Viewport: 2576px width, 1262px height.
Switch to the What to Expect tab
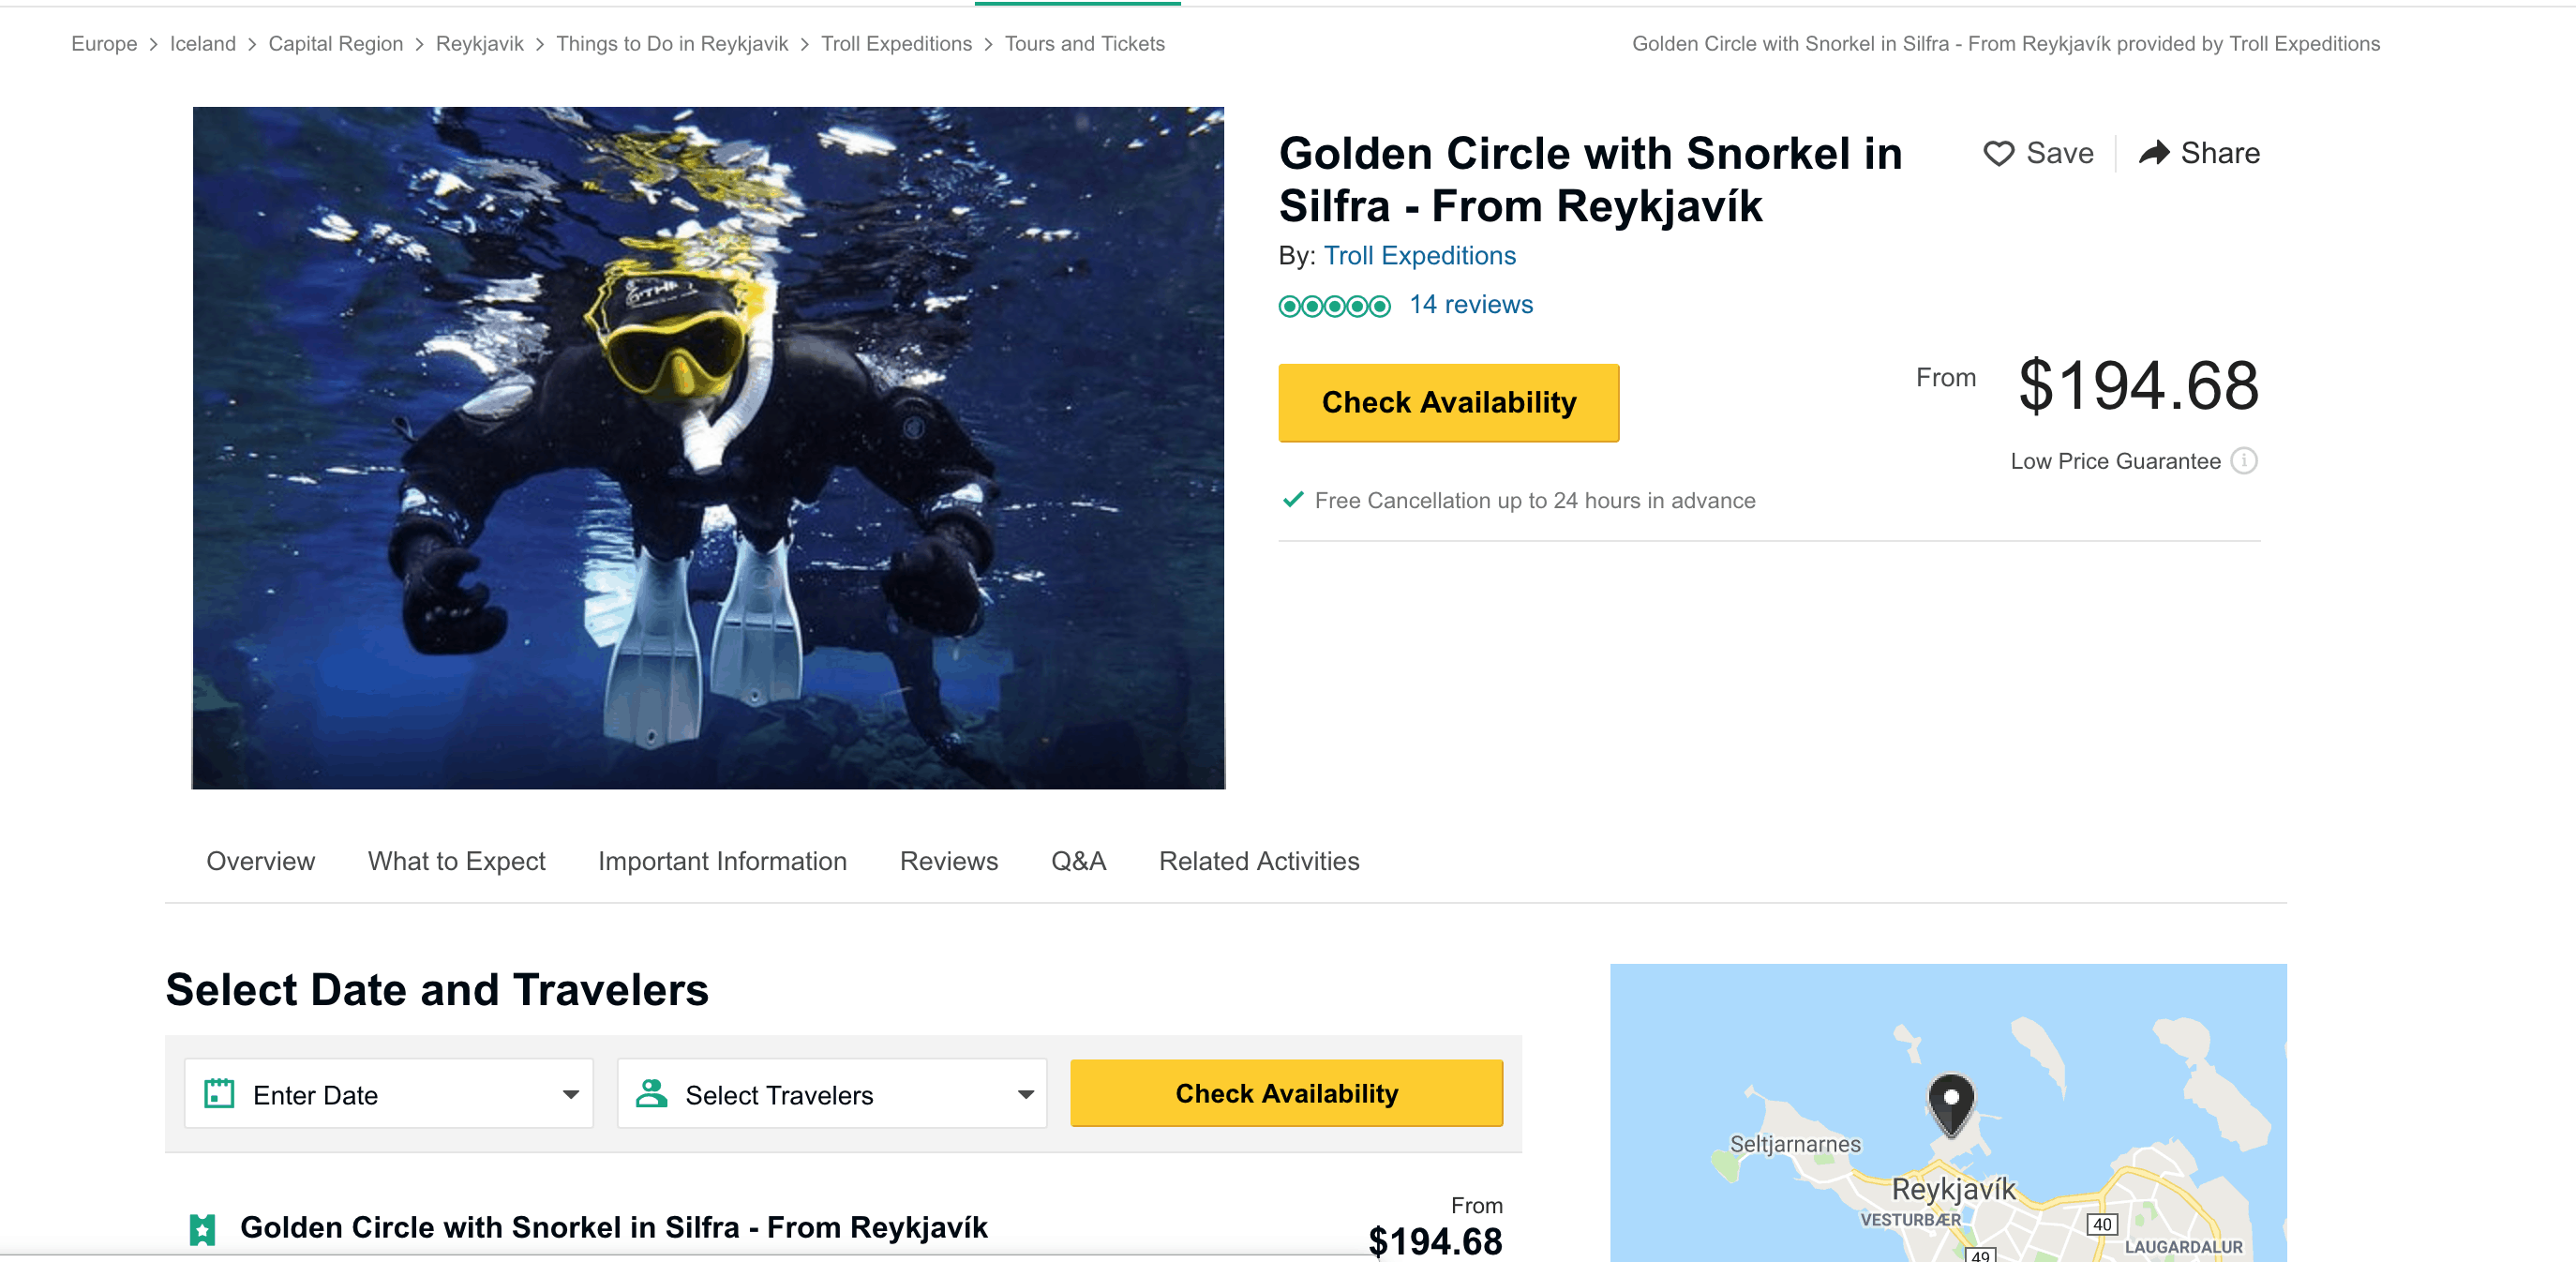(x=456, y=861)
